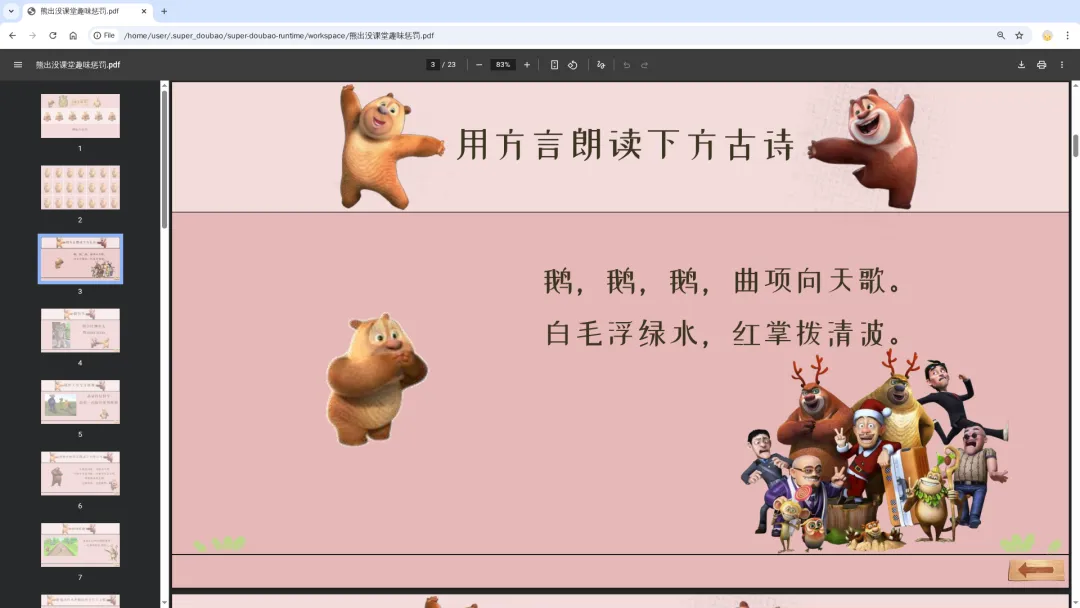Click the browser zoom magnifier icon
This screenshot has height=608, width=1080.
[x=1001, y=35]
